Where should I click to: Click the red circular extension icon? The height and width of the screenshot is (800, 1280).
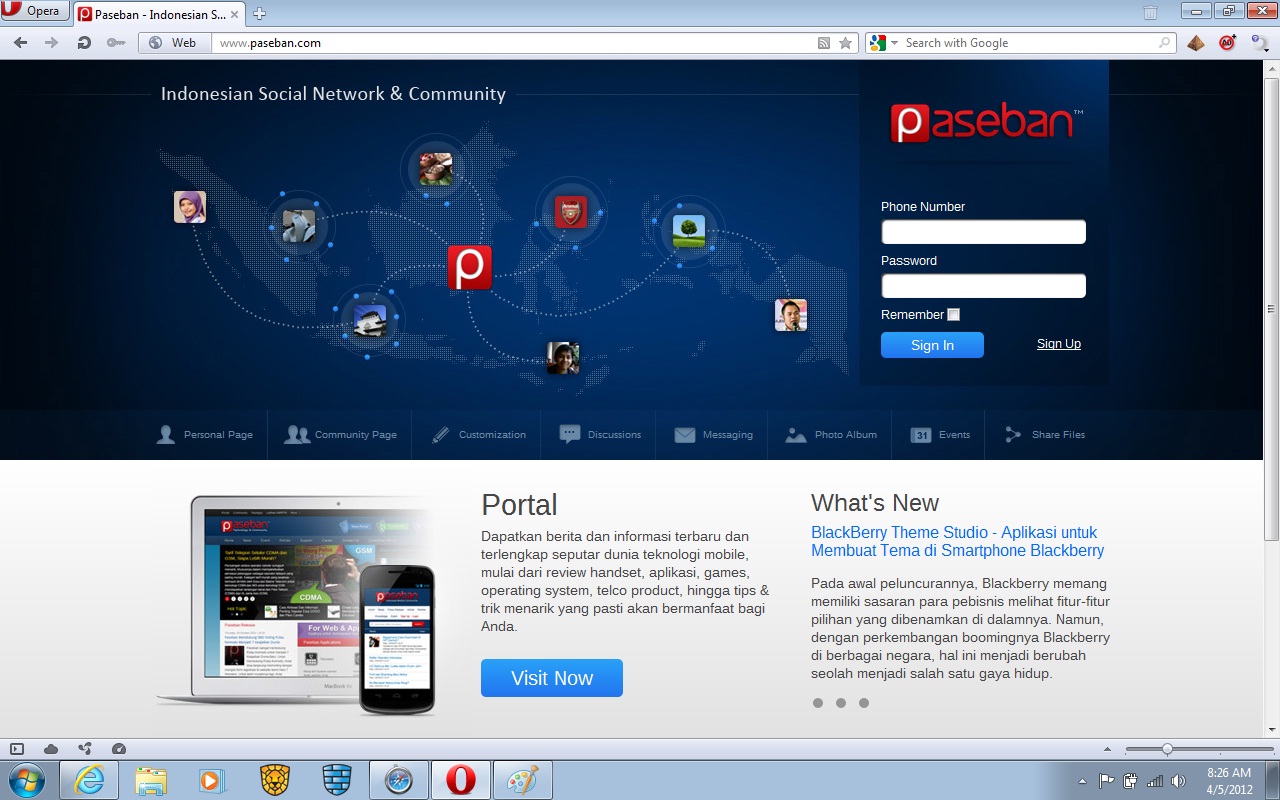1228,43
